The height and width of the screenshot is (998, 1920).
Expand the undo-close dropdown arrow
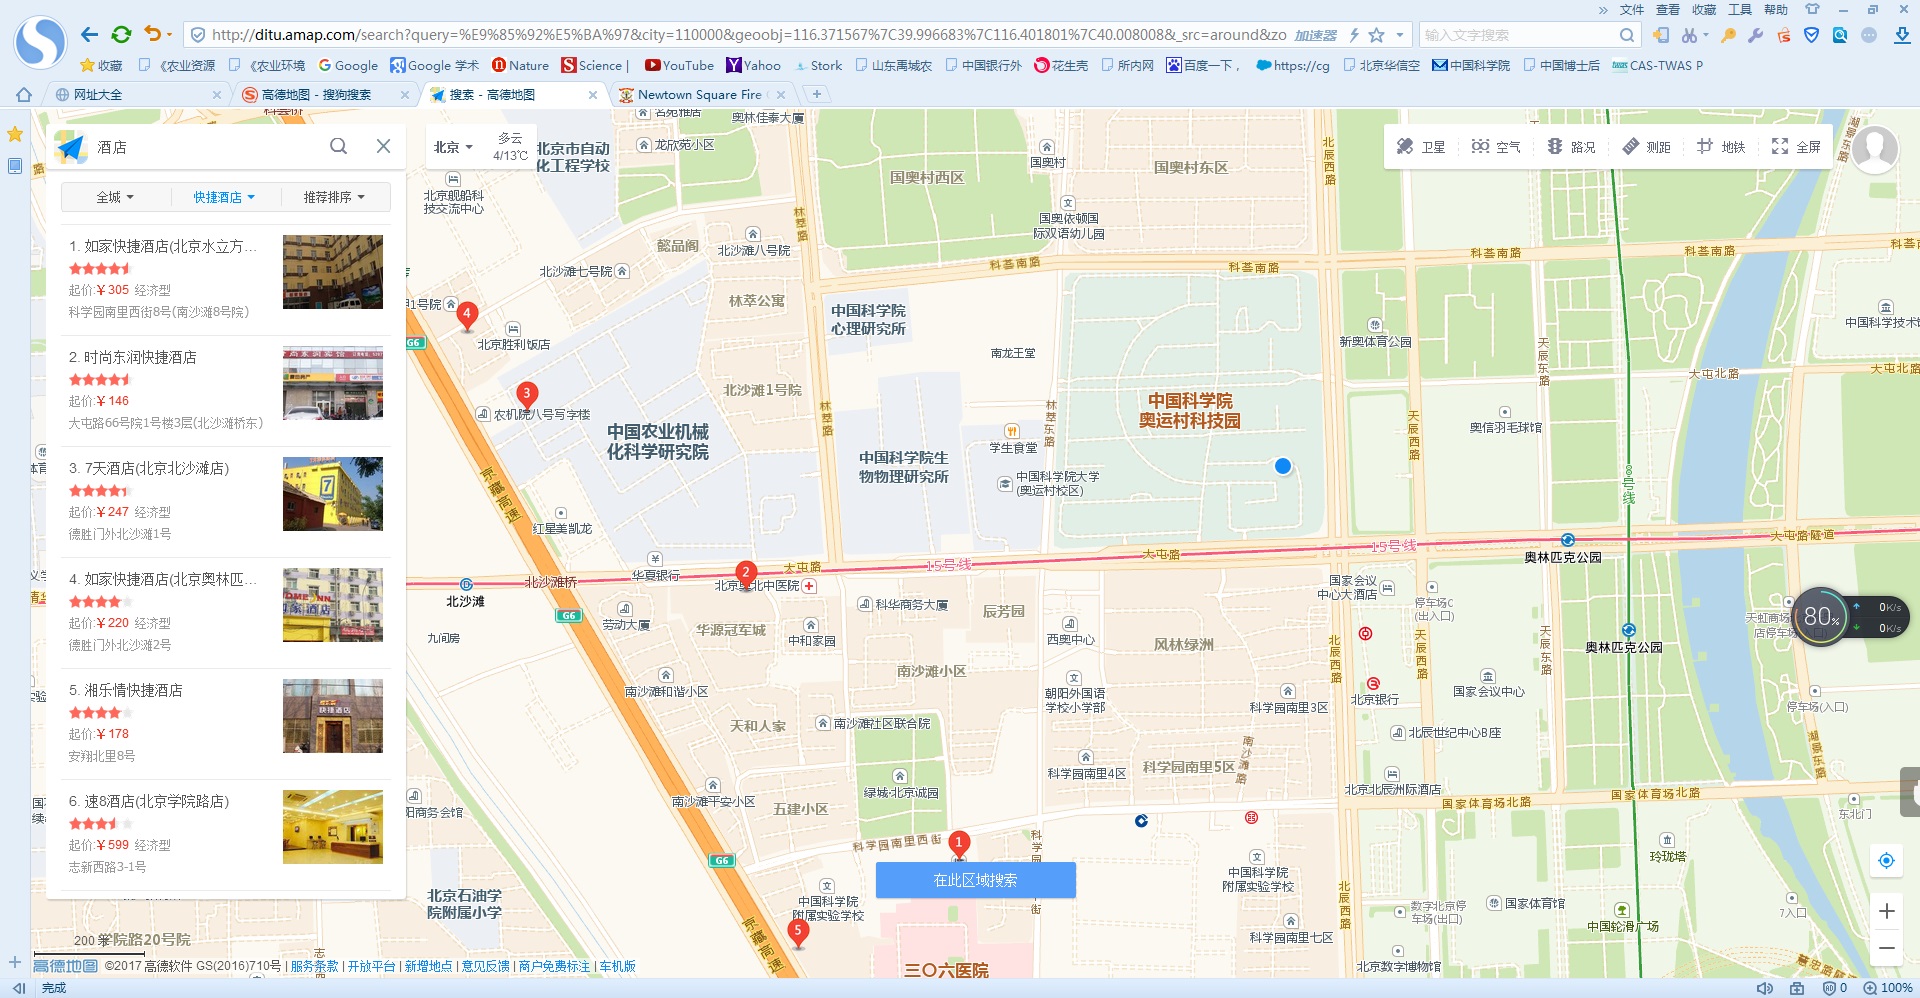(170, 35)
